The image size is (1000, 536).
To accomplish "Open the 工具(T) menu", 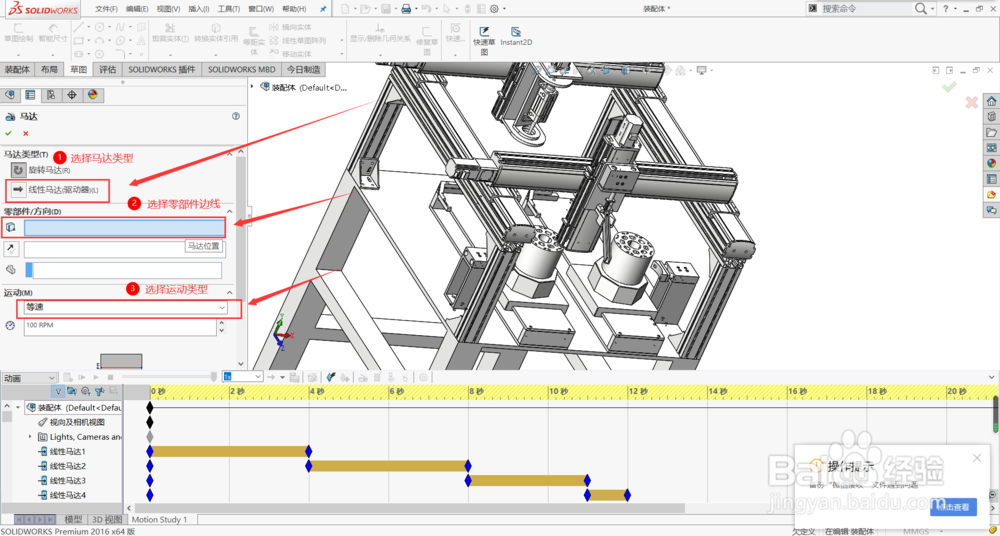I will [229, 9].
